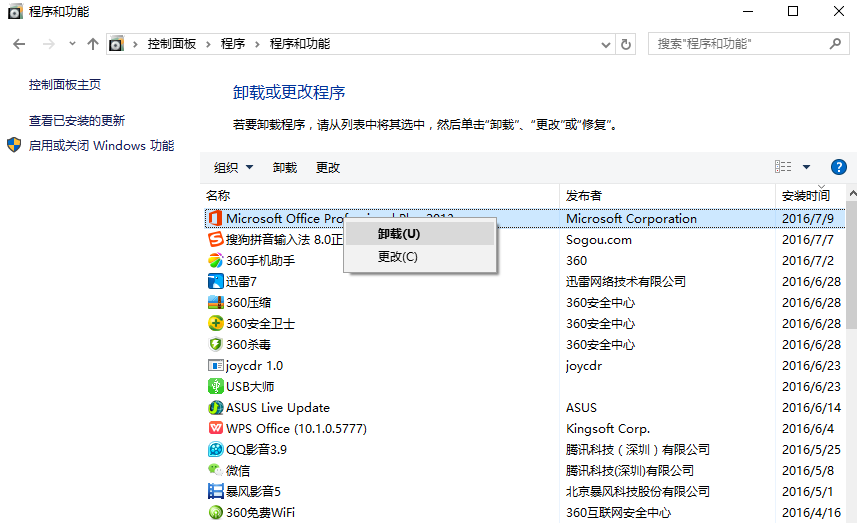Expand the address bar history dropdown

(606, 44)
